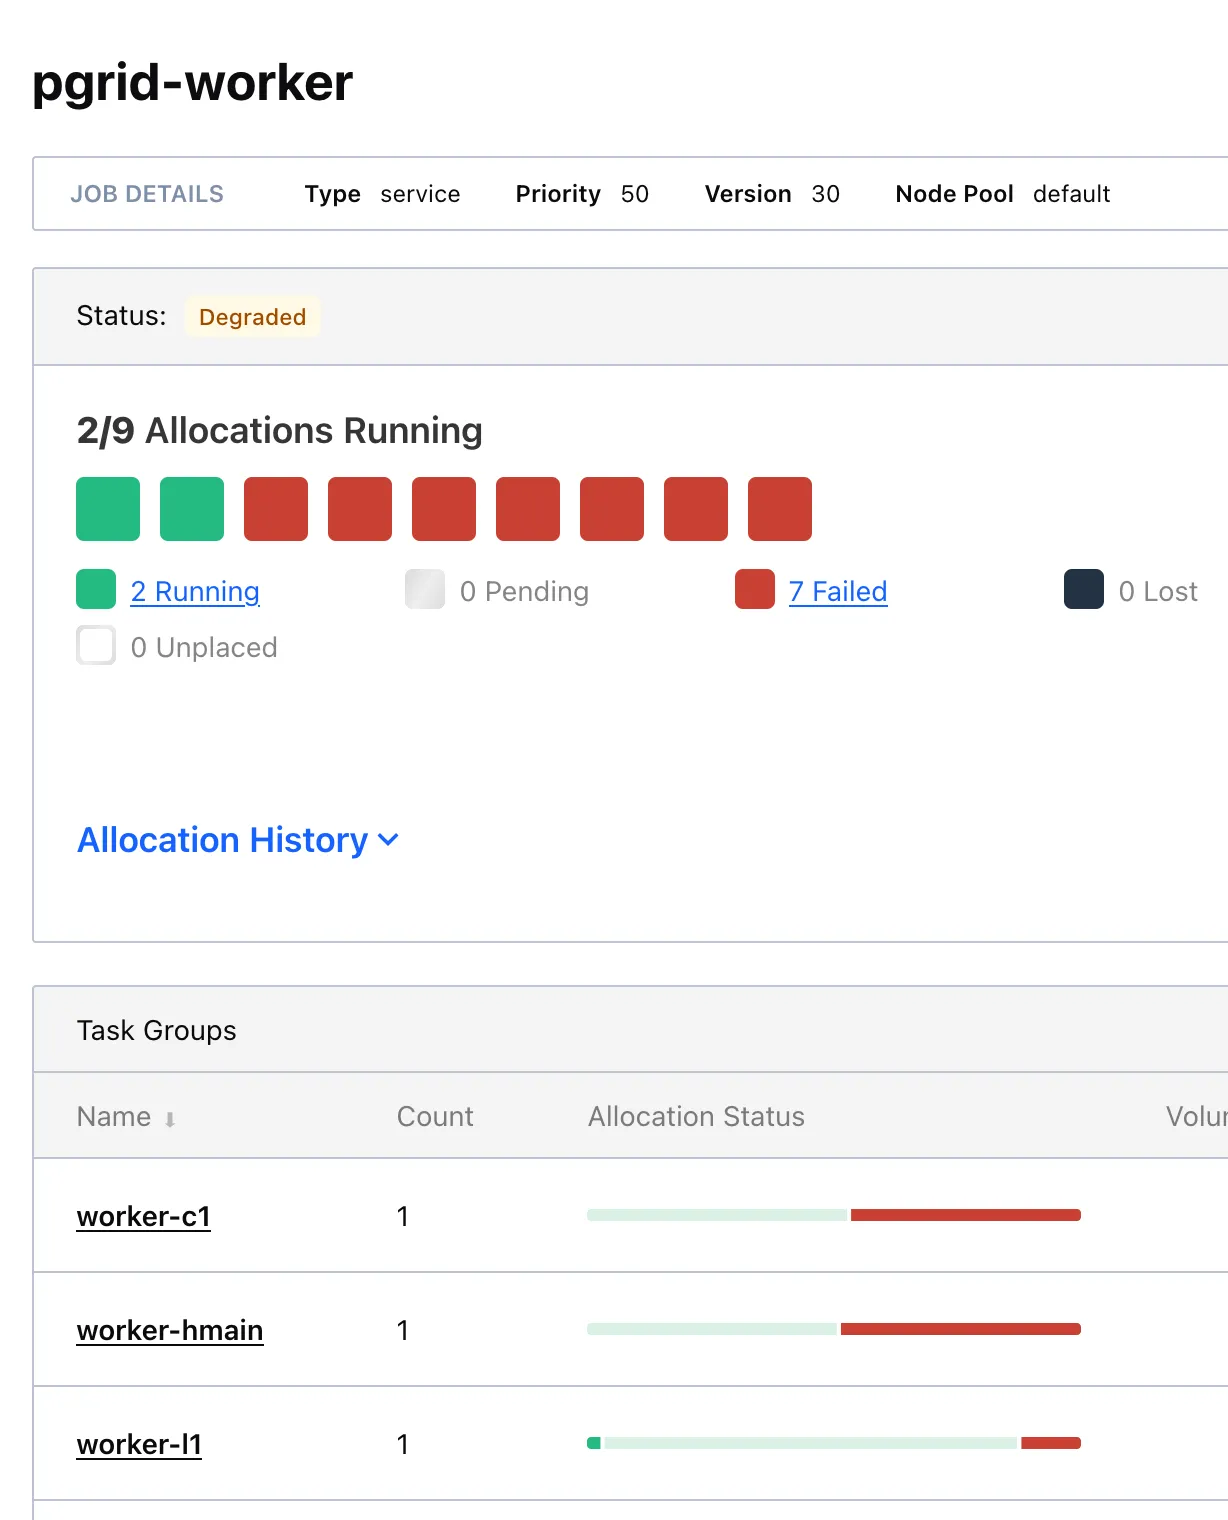This screenshot has height=1520, width=1228.
Task: Open the worker-l1 task group
Action: [139, 1444]
